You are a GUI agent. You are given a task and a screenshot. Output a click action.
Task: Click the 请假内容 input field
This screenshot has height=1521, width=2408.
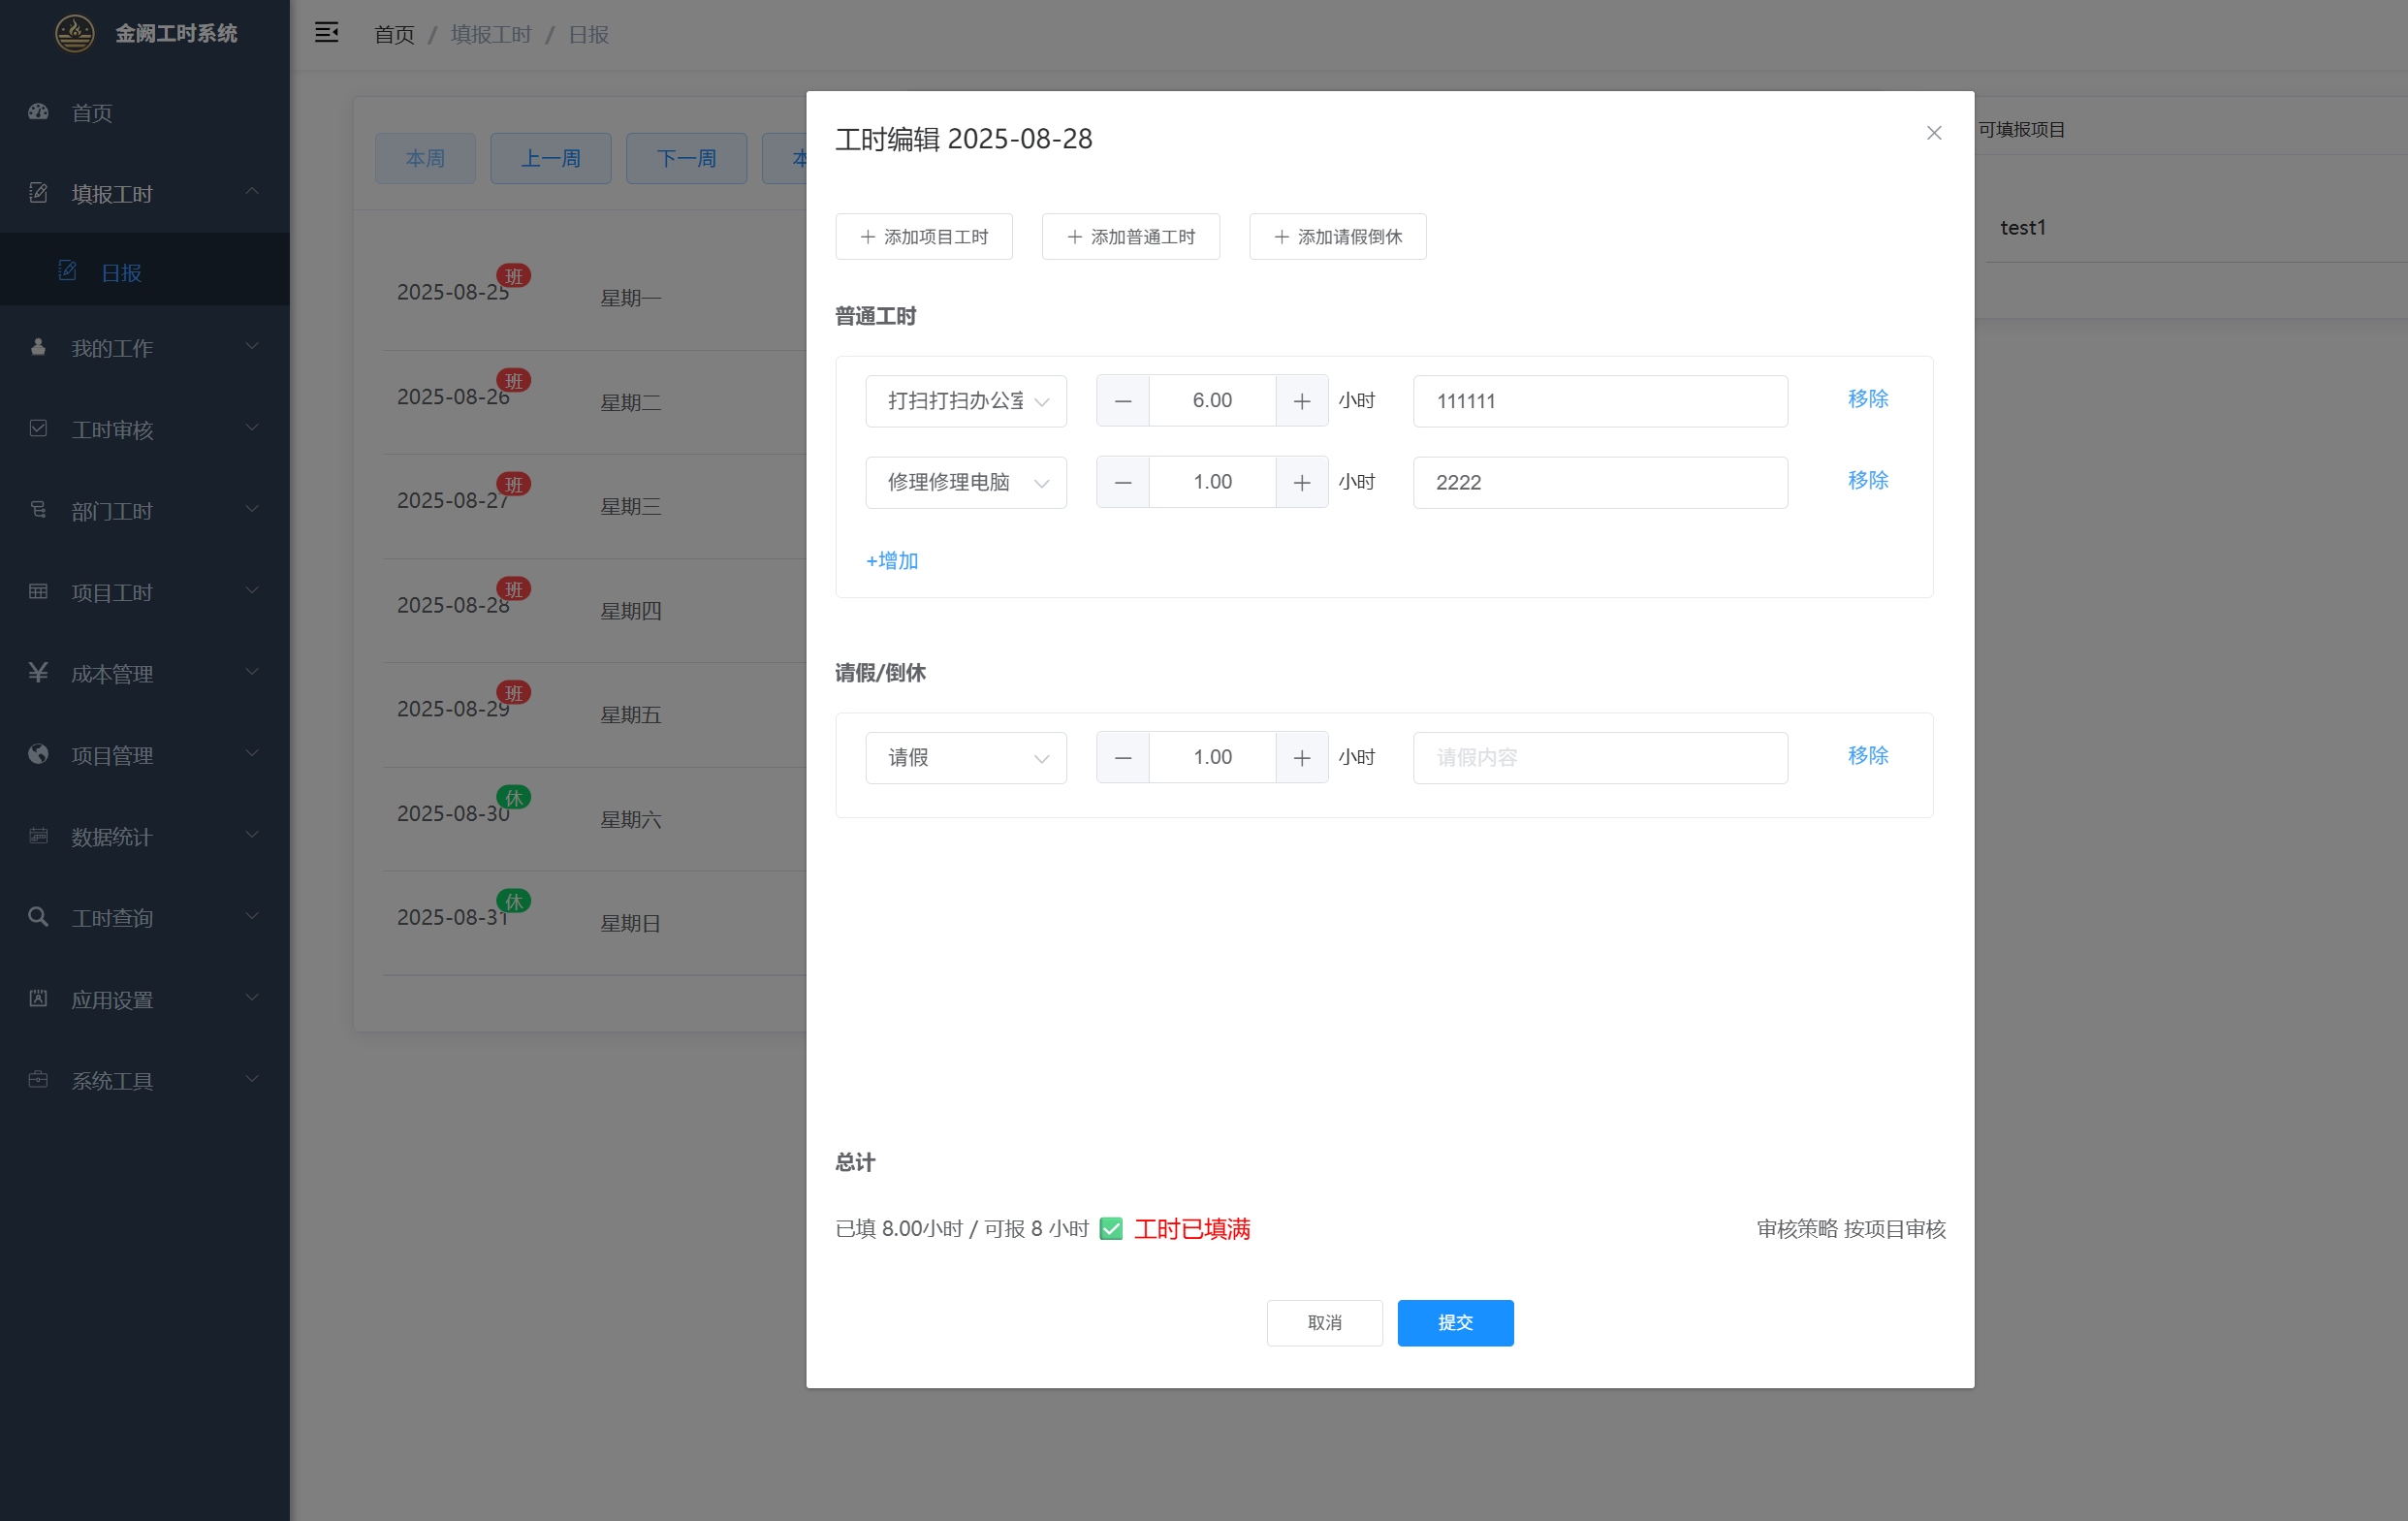pos(1599,758)
